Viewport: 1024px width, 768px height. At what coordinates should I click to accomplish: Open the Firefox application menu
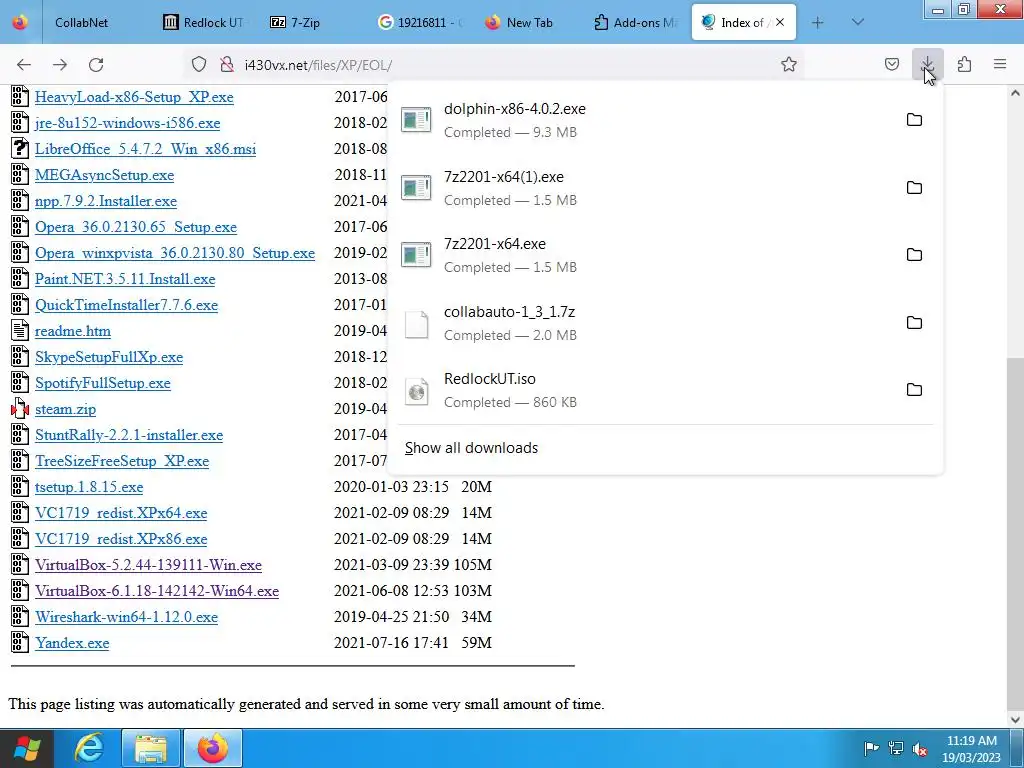click(x=1000, y=64)
